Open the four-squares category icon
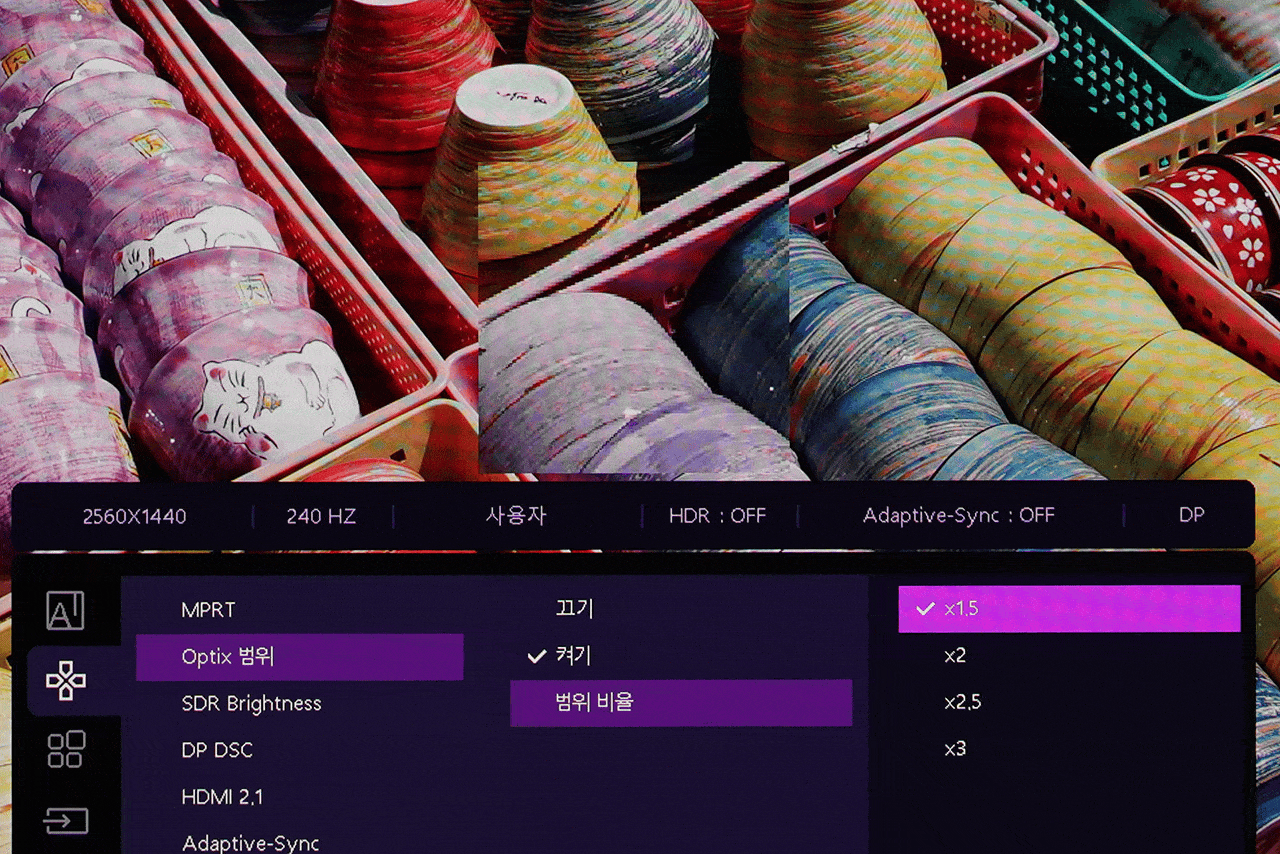The width and height of the screenshot is (1280, 854). 66,749
